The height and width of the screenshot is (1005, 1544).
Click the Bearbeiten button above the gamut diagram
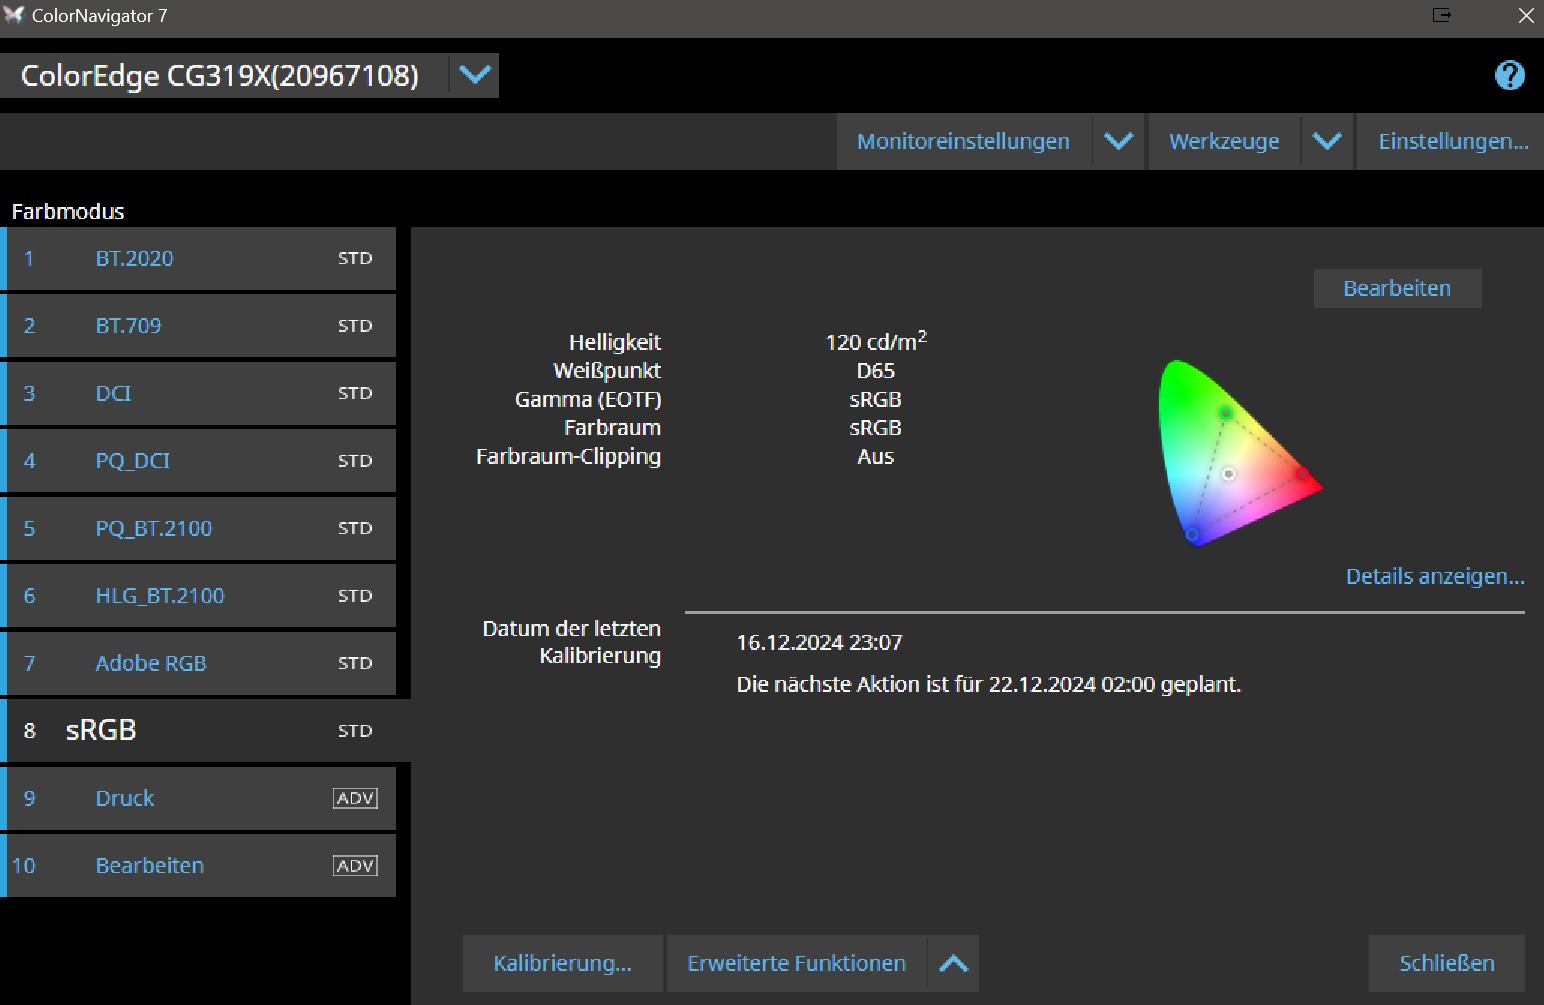click(x=1397, y=288)
